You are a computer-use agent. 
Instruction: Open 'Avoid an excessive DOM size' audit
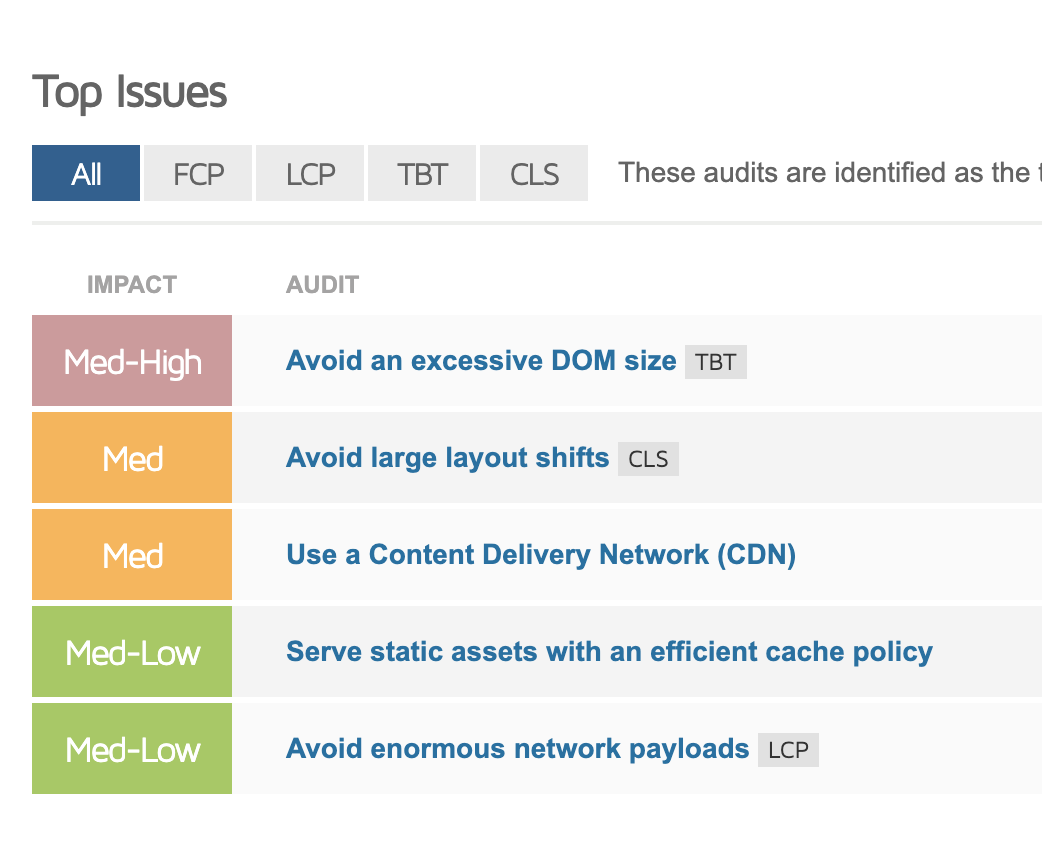[x=481, y=361]
